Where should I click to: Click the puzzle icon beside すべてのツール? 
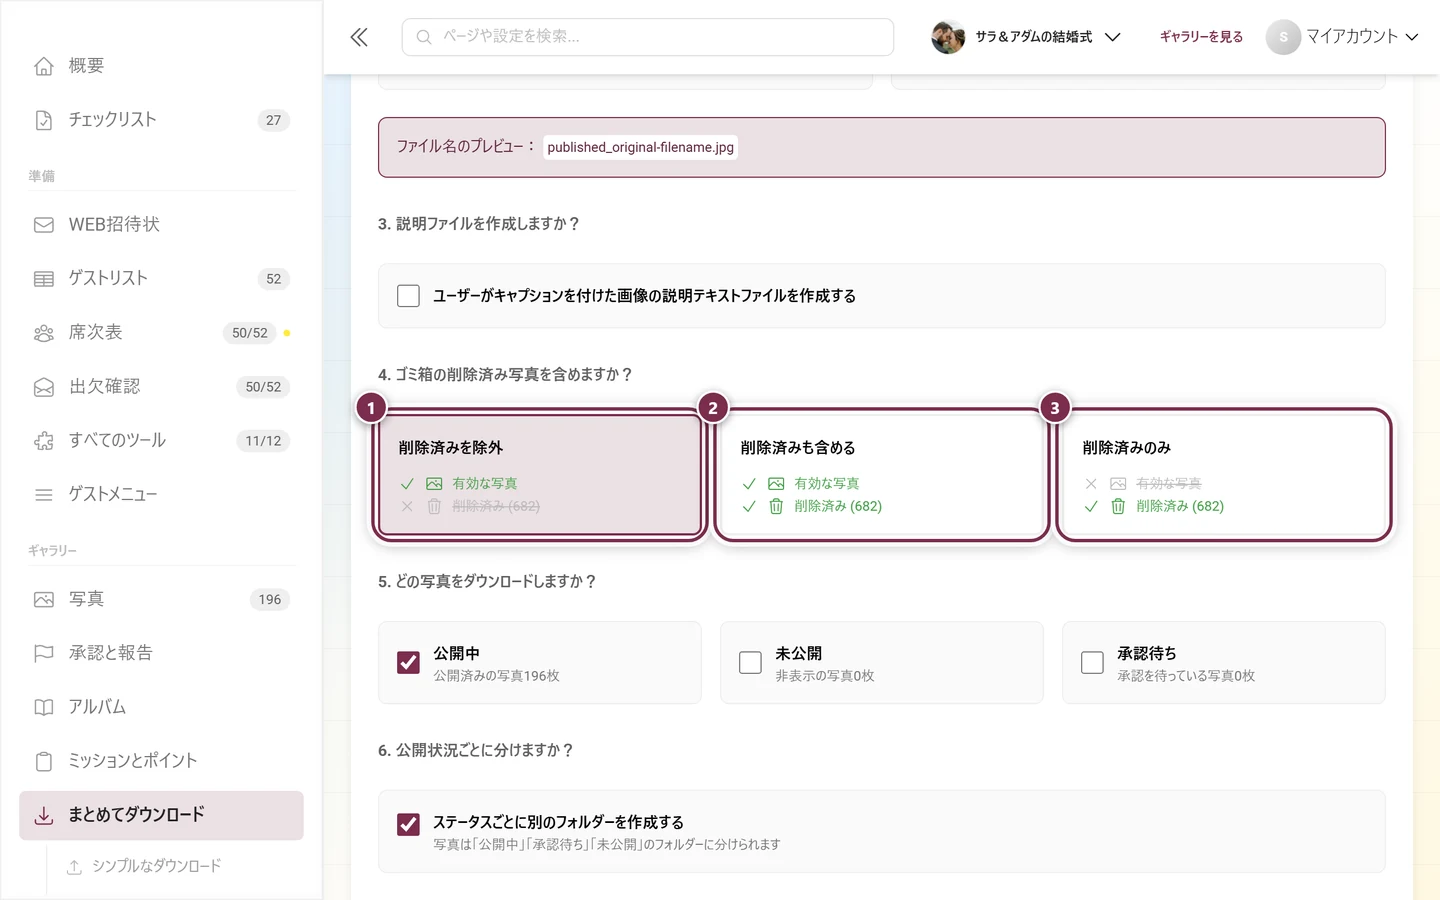pos(44,441)
